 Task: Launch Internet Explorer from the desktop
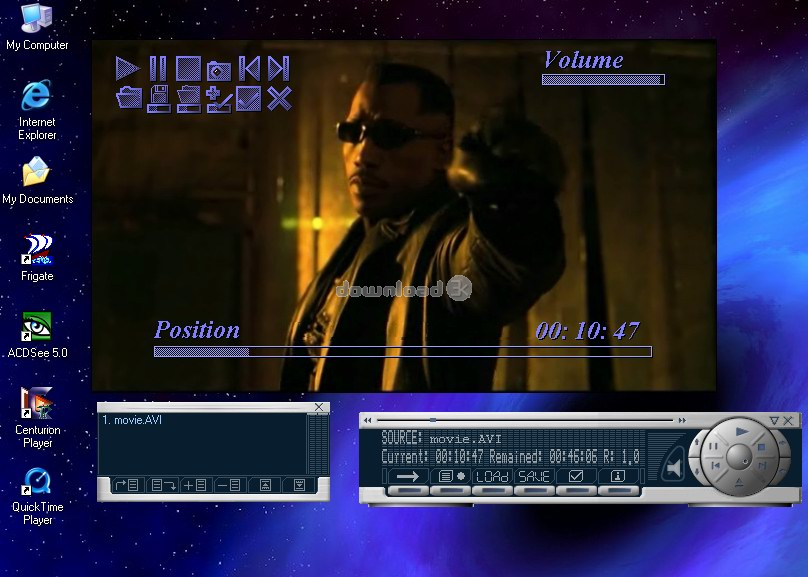pyautogui.click(x=37, y=110)
